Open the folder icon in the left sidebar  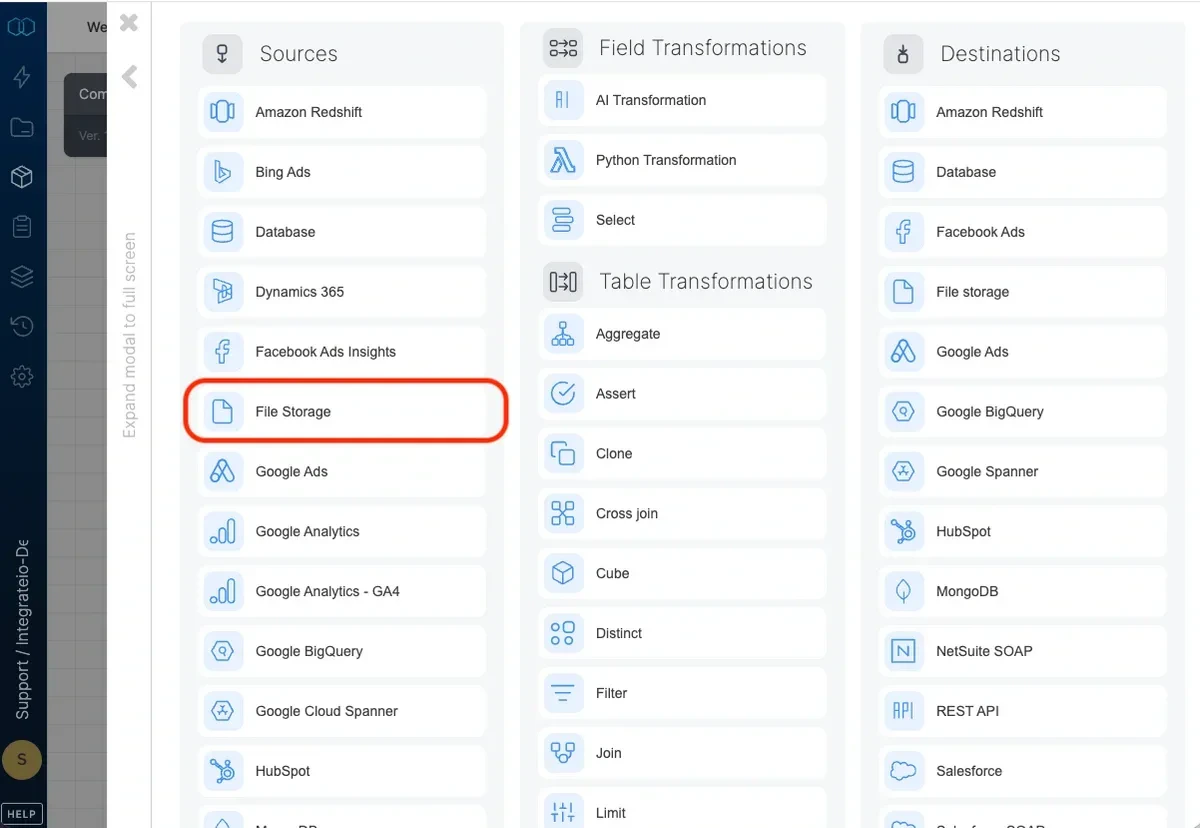click(22, 127)
